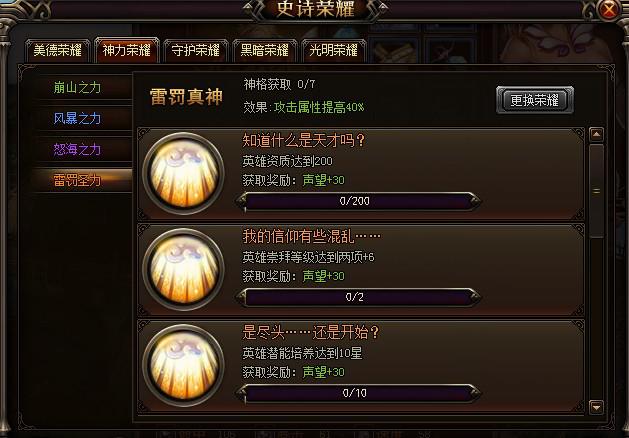Open the 守护荣耀 tab
629x438 pixels.
pyautogui.click(x=195, y=51)
